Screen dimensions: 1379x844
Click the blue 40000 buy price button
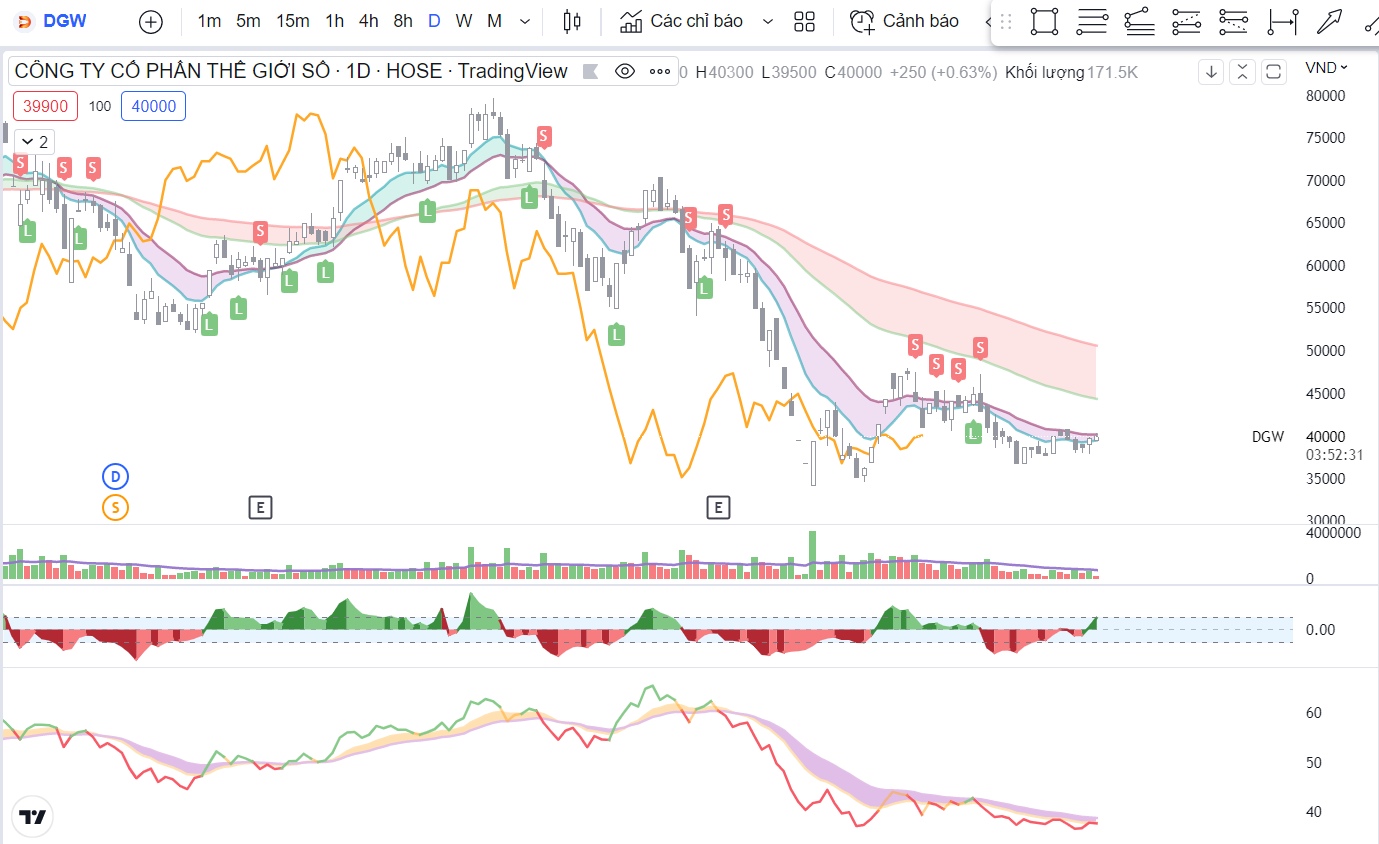pyautogui.click(x=153, y=106)
